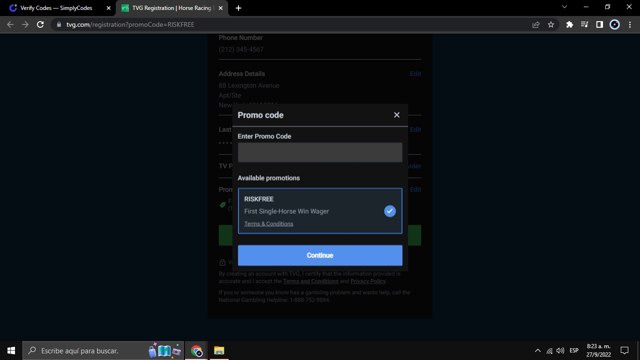Click the tvg.com address bar

pos(294,24)
